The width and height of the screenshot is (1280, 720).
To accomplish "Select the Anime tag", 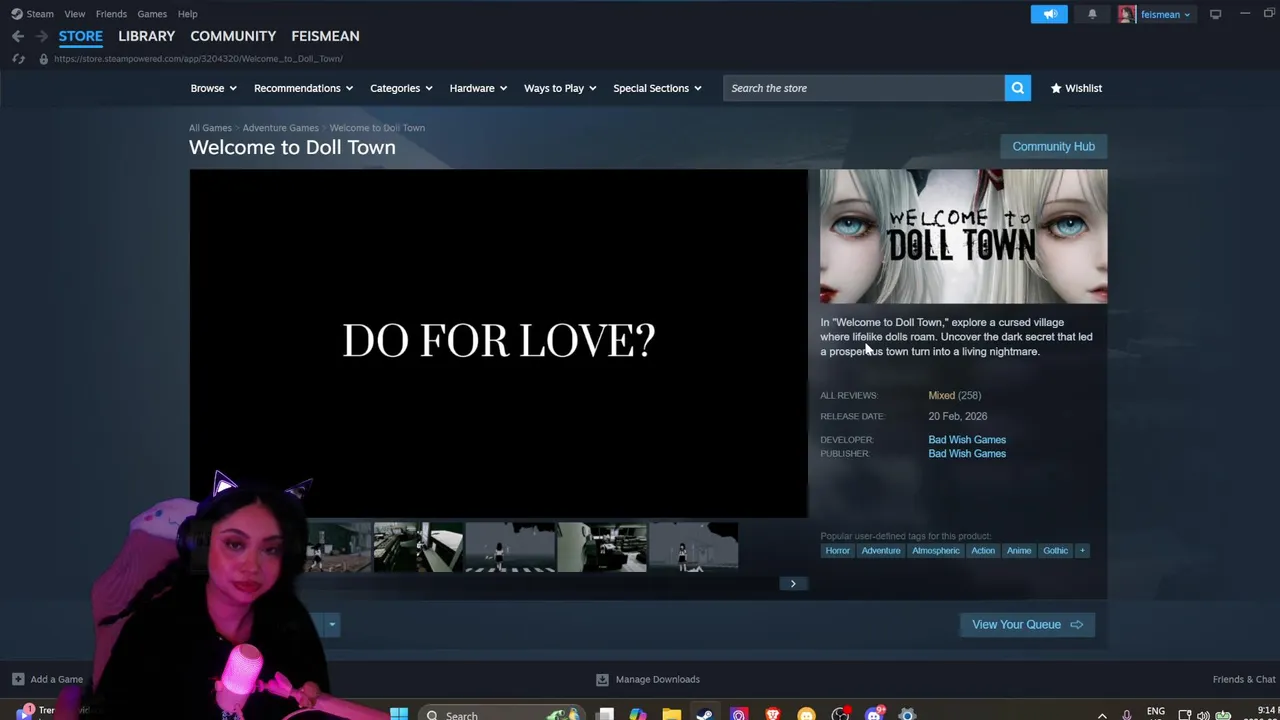I will pyautogui.click(x=1019, y=550).
